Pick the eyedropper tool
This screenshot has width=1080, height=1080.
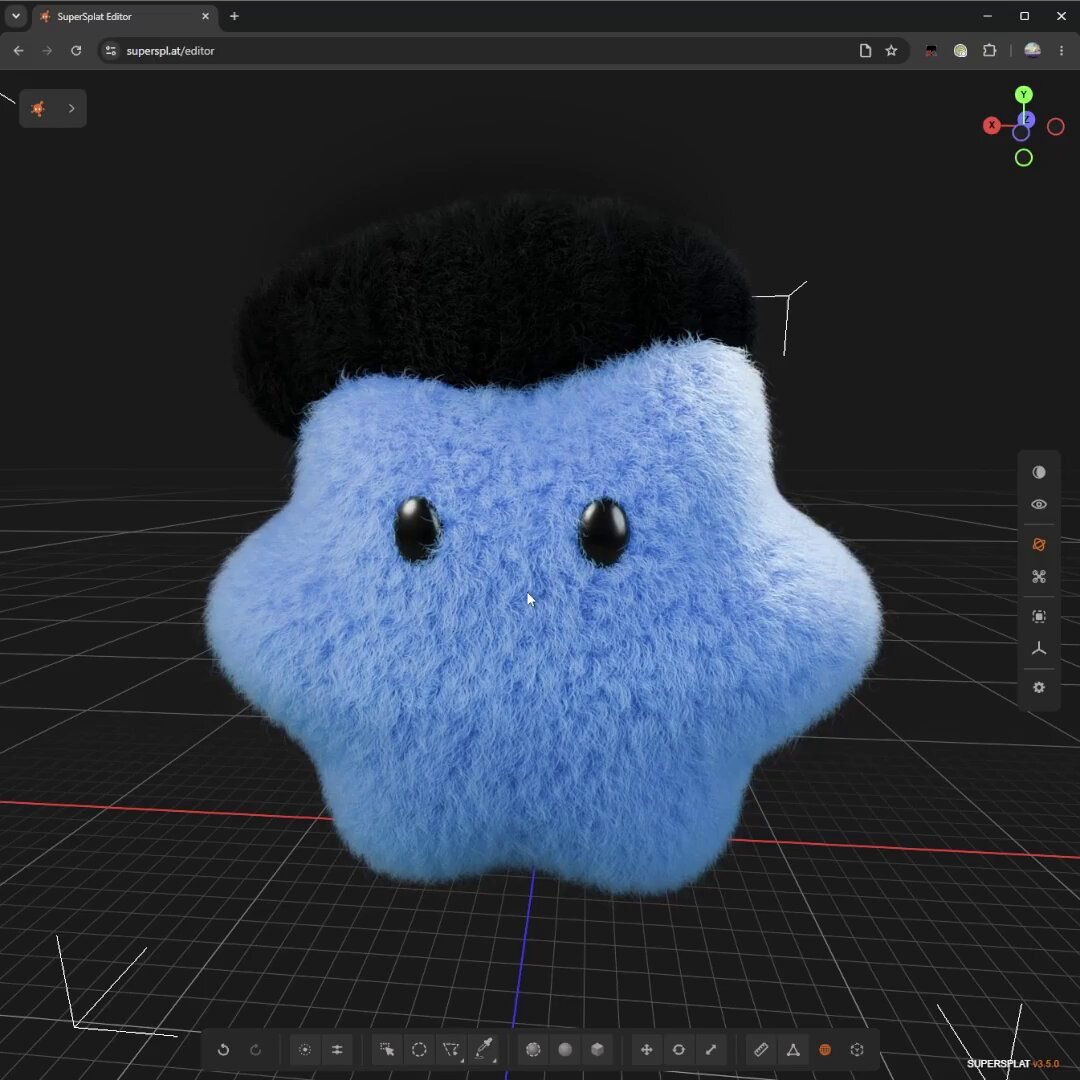(484, 1049)
